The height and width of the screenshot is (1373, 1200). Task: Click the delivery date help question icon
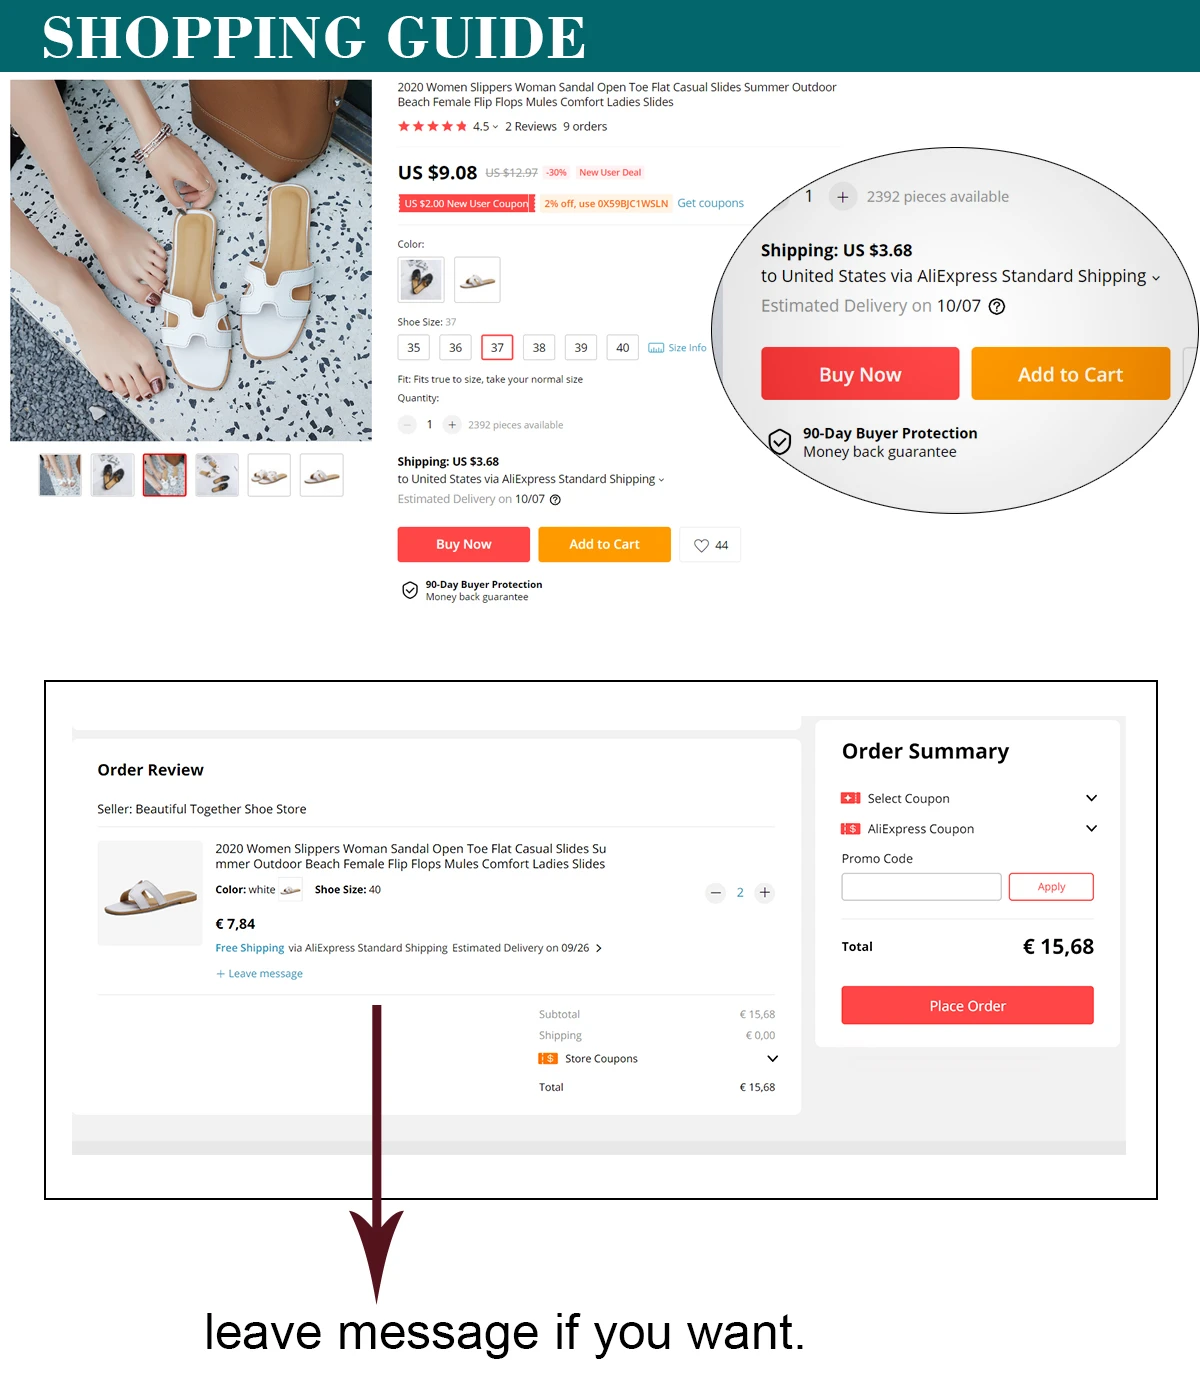click(x=555, y=499)
